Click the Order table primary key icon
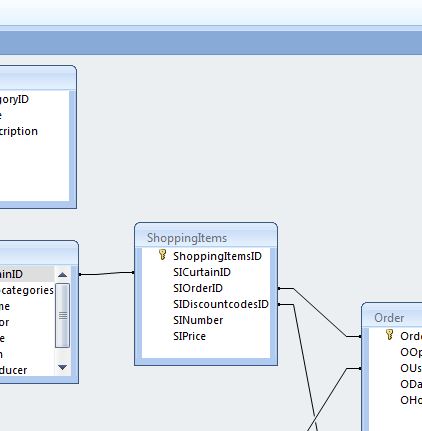 pos(389,335)
